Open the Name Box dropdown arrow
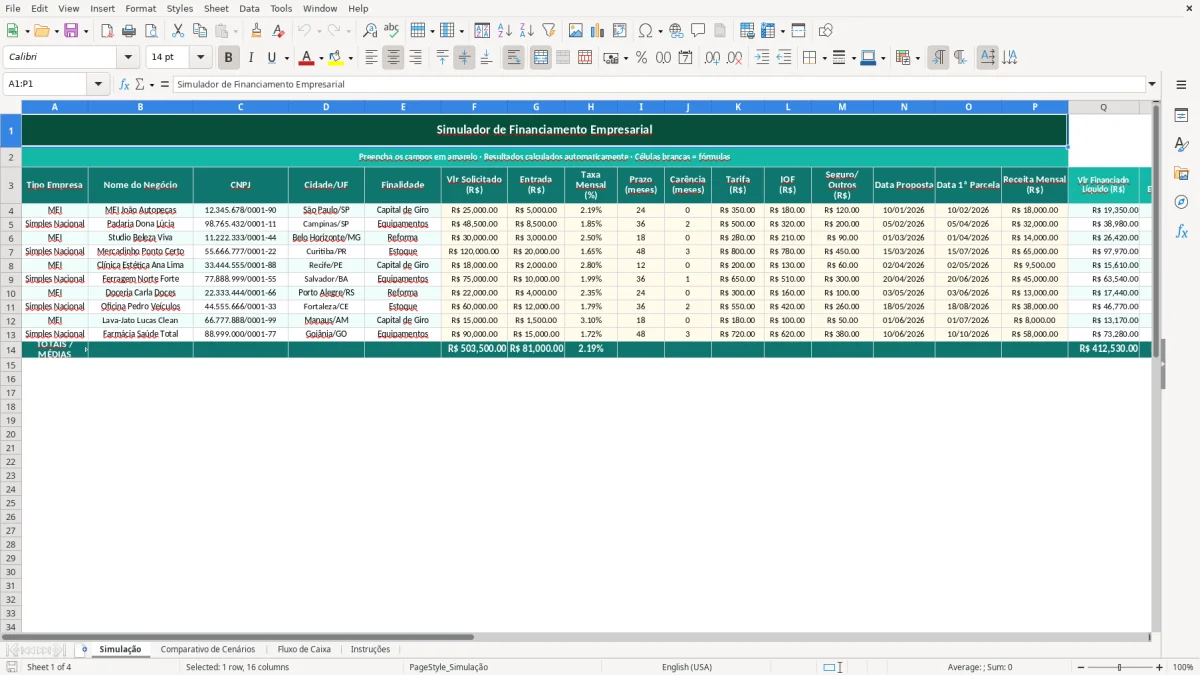 pos(99,84)
